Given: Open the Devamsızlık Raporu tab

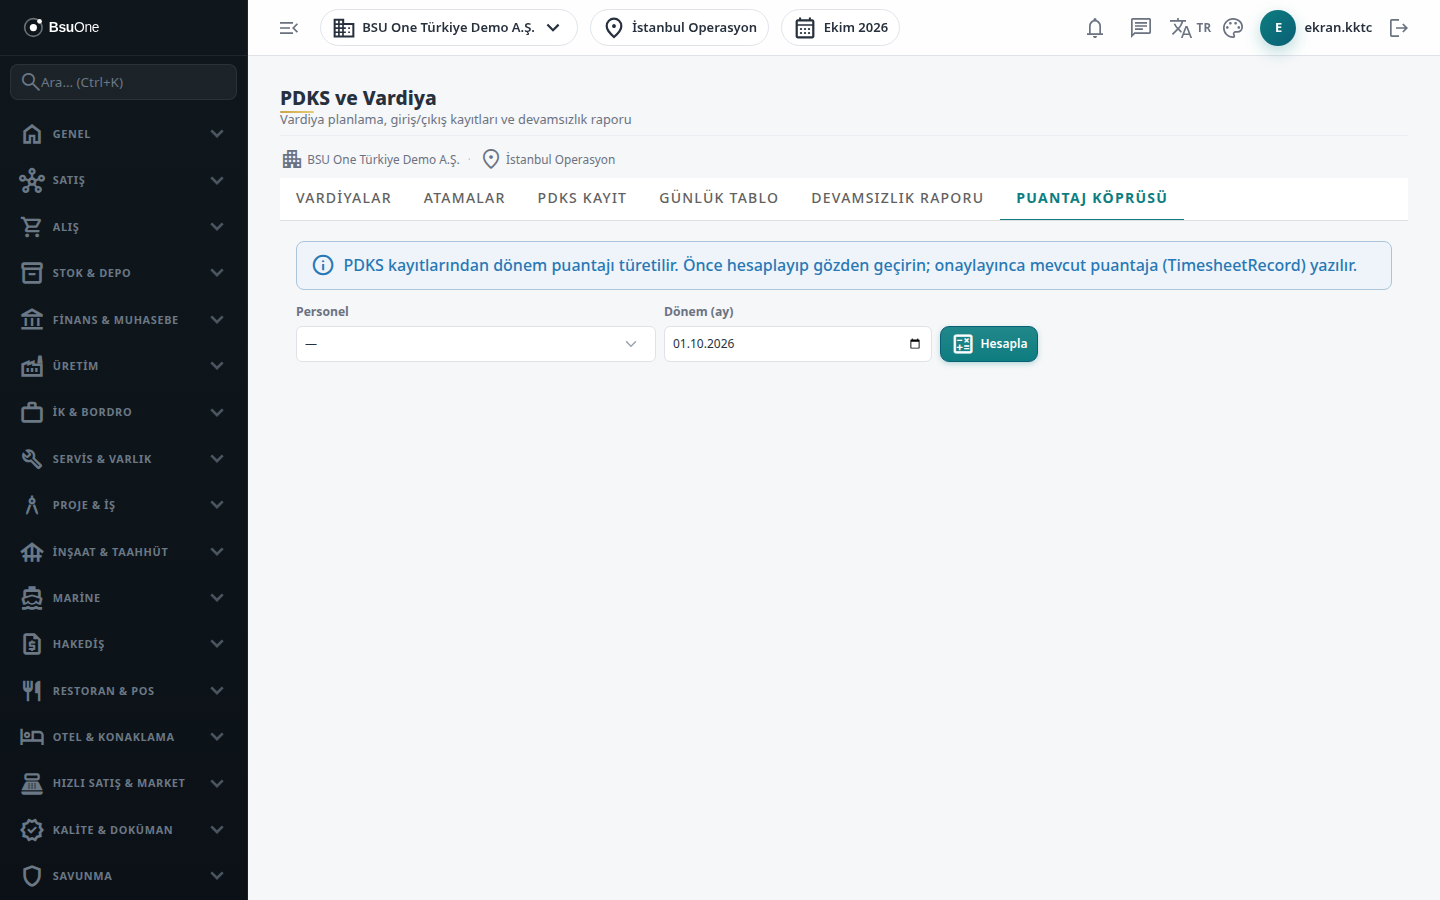Looking at the screenshot, I should coord(897,198).
